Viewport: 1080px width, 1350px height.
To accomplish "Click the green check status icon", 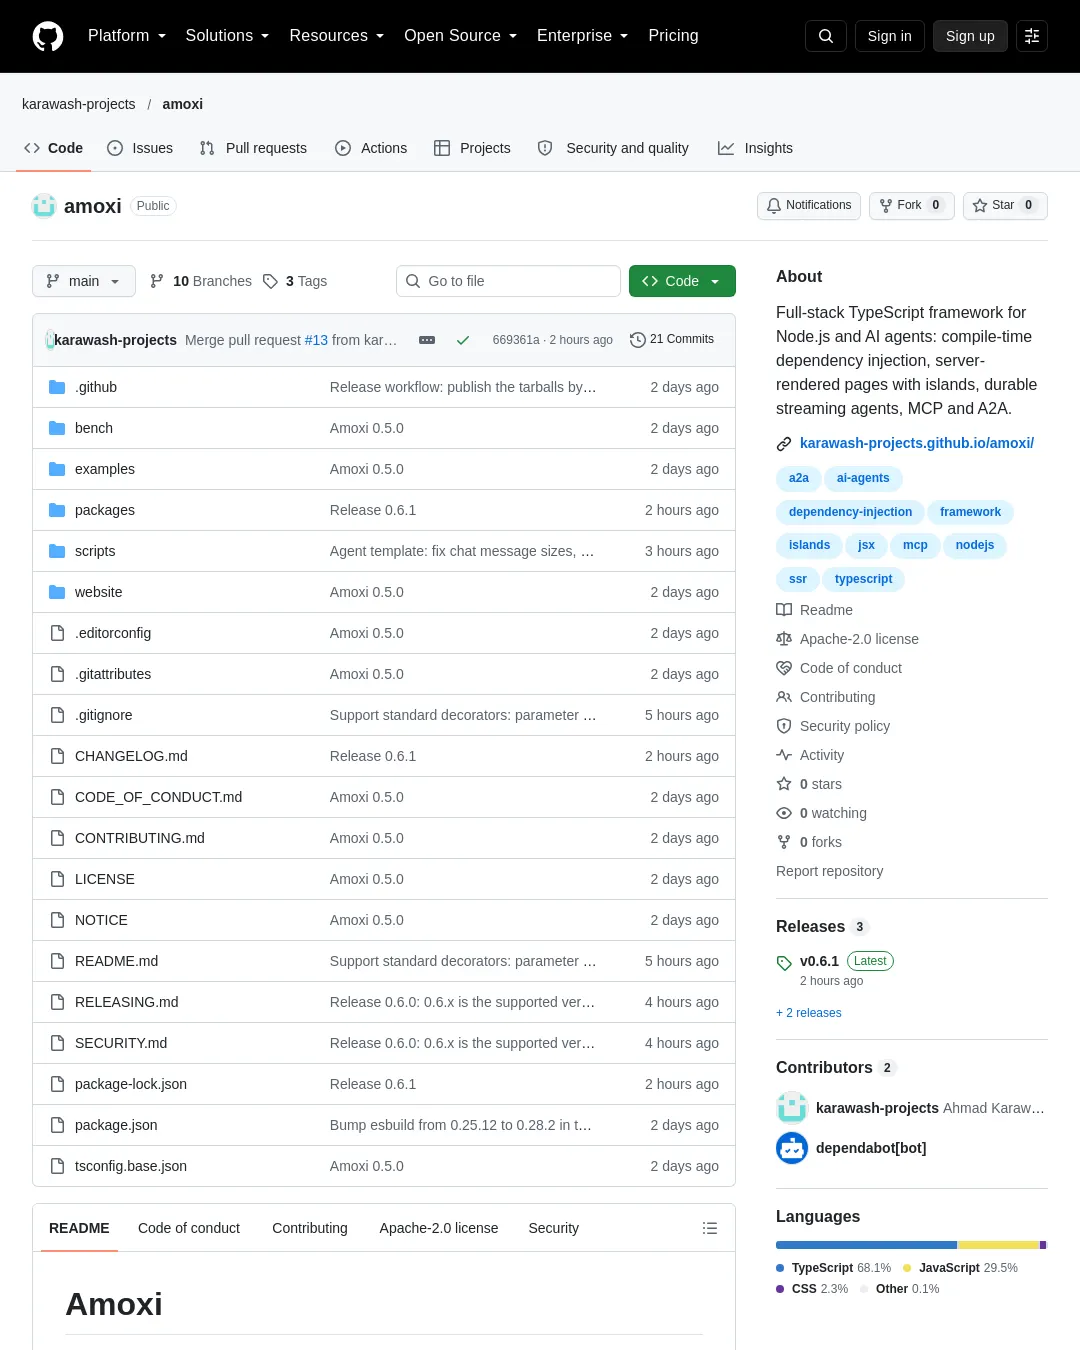I will (463, 340).
